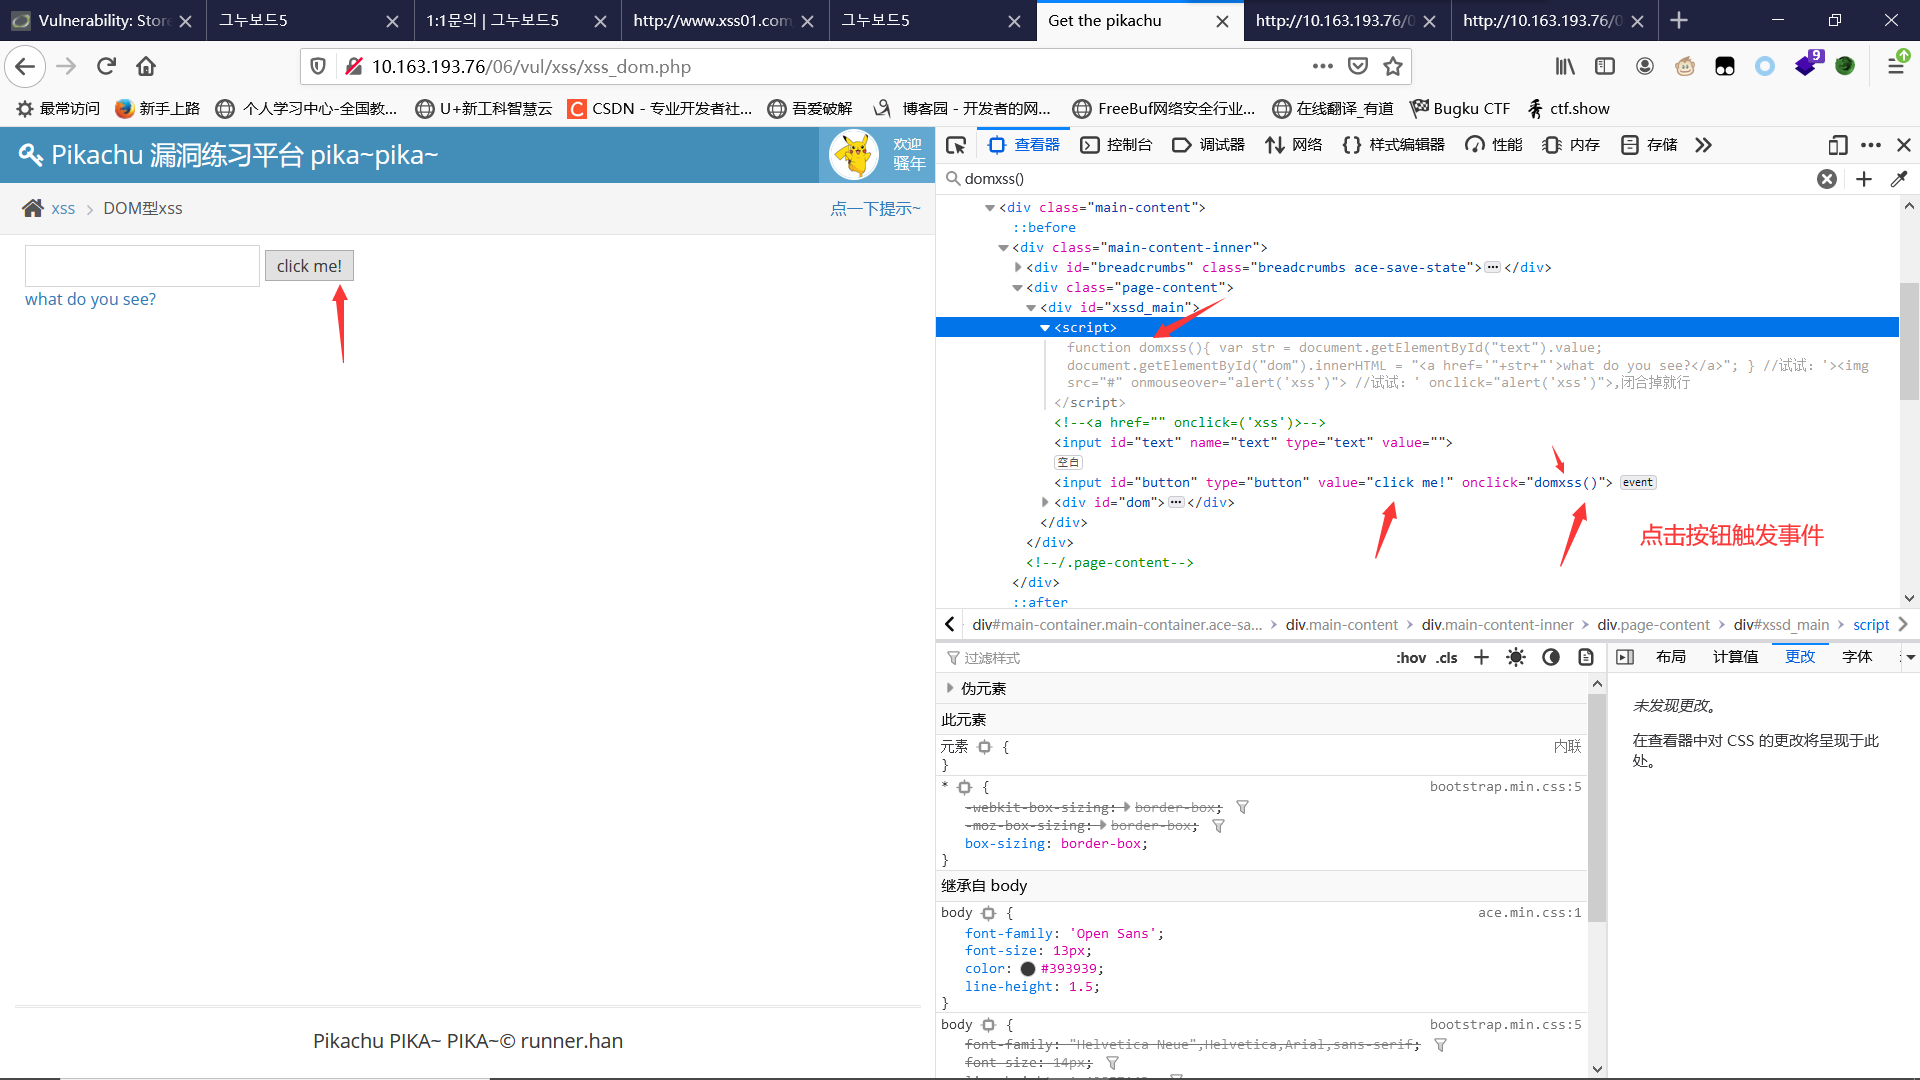Image resolution: width=1920 pixels, height=1080 pixels.
Task: Switch to the 调试器 debugger tab
Action: 1208,145
